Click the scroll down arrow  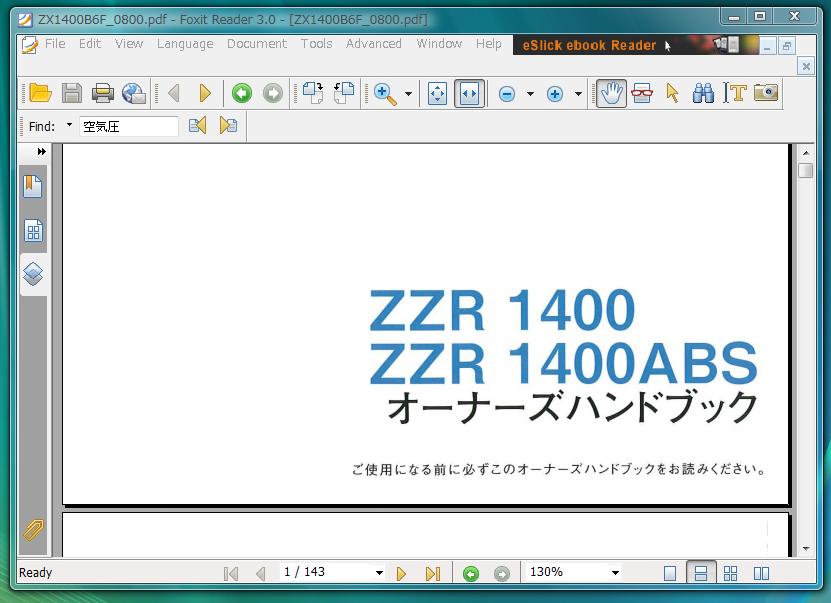[x=806, y=549]
